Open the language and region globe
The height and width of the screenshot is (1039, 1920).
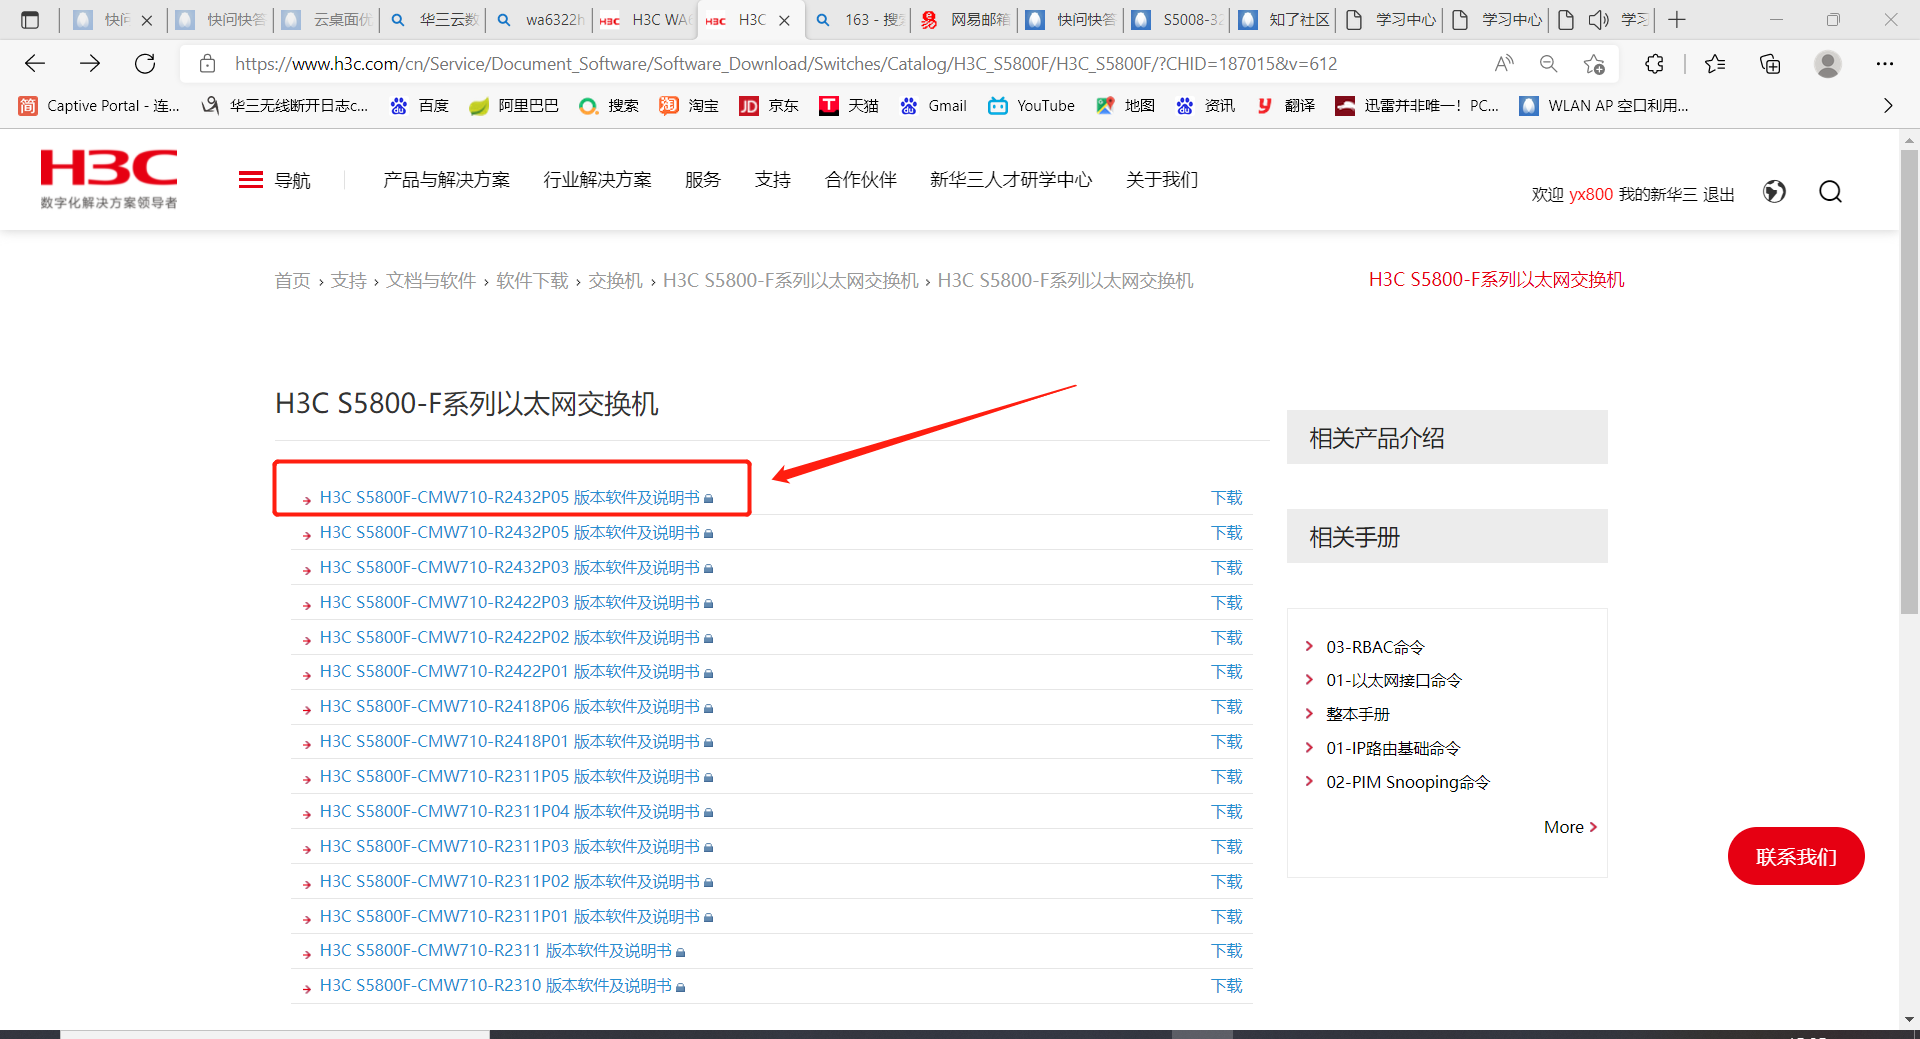pyautogui.click(x=1774, y=192)
